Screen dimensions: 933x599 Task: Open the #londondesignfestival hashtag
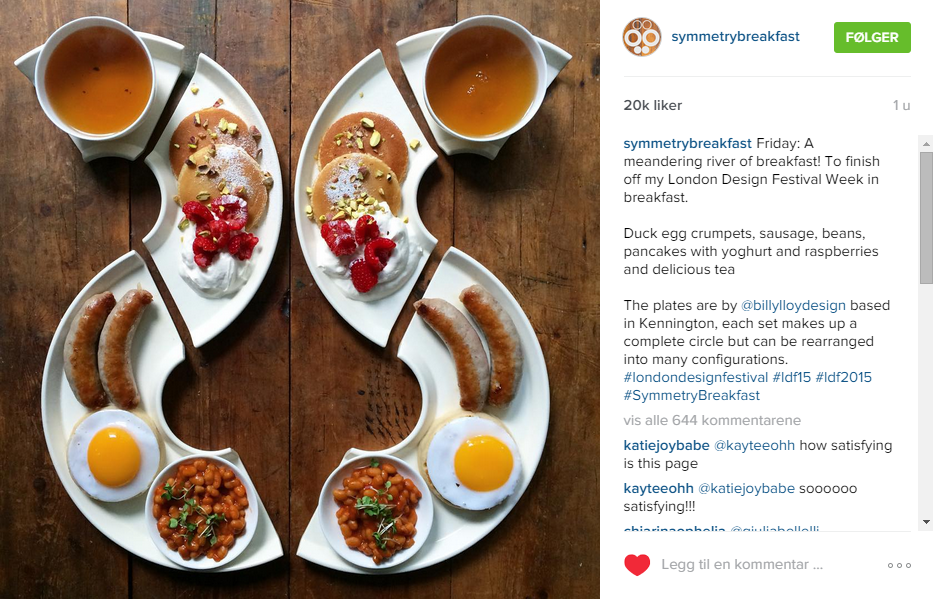point(696,378)
